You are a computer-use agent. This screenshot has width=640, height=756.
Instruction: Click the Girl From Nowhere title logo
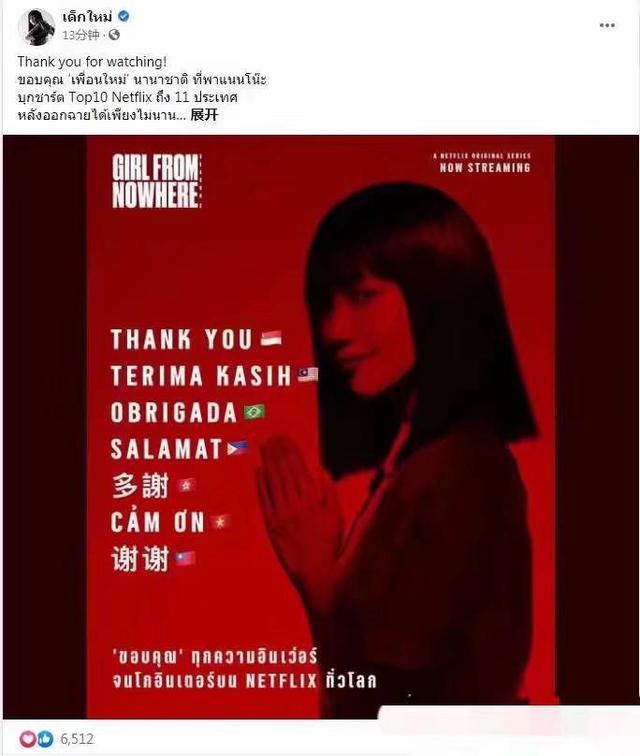[x=157, y=181]
